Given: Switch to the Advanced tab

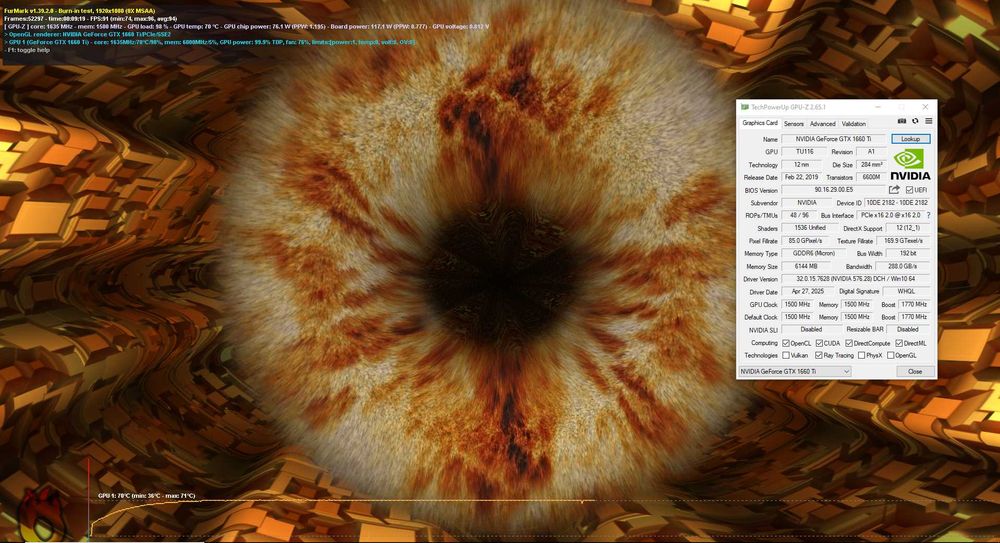Looking at the screenshot, I should (822, 124).
